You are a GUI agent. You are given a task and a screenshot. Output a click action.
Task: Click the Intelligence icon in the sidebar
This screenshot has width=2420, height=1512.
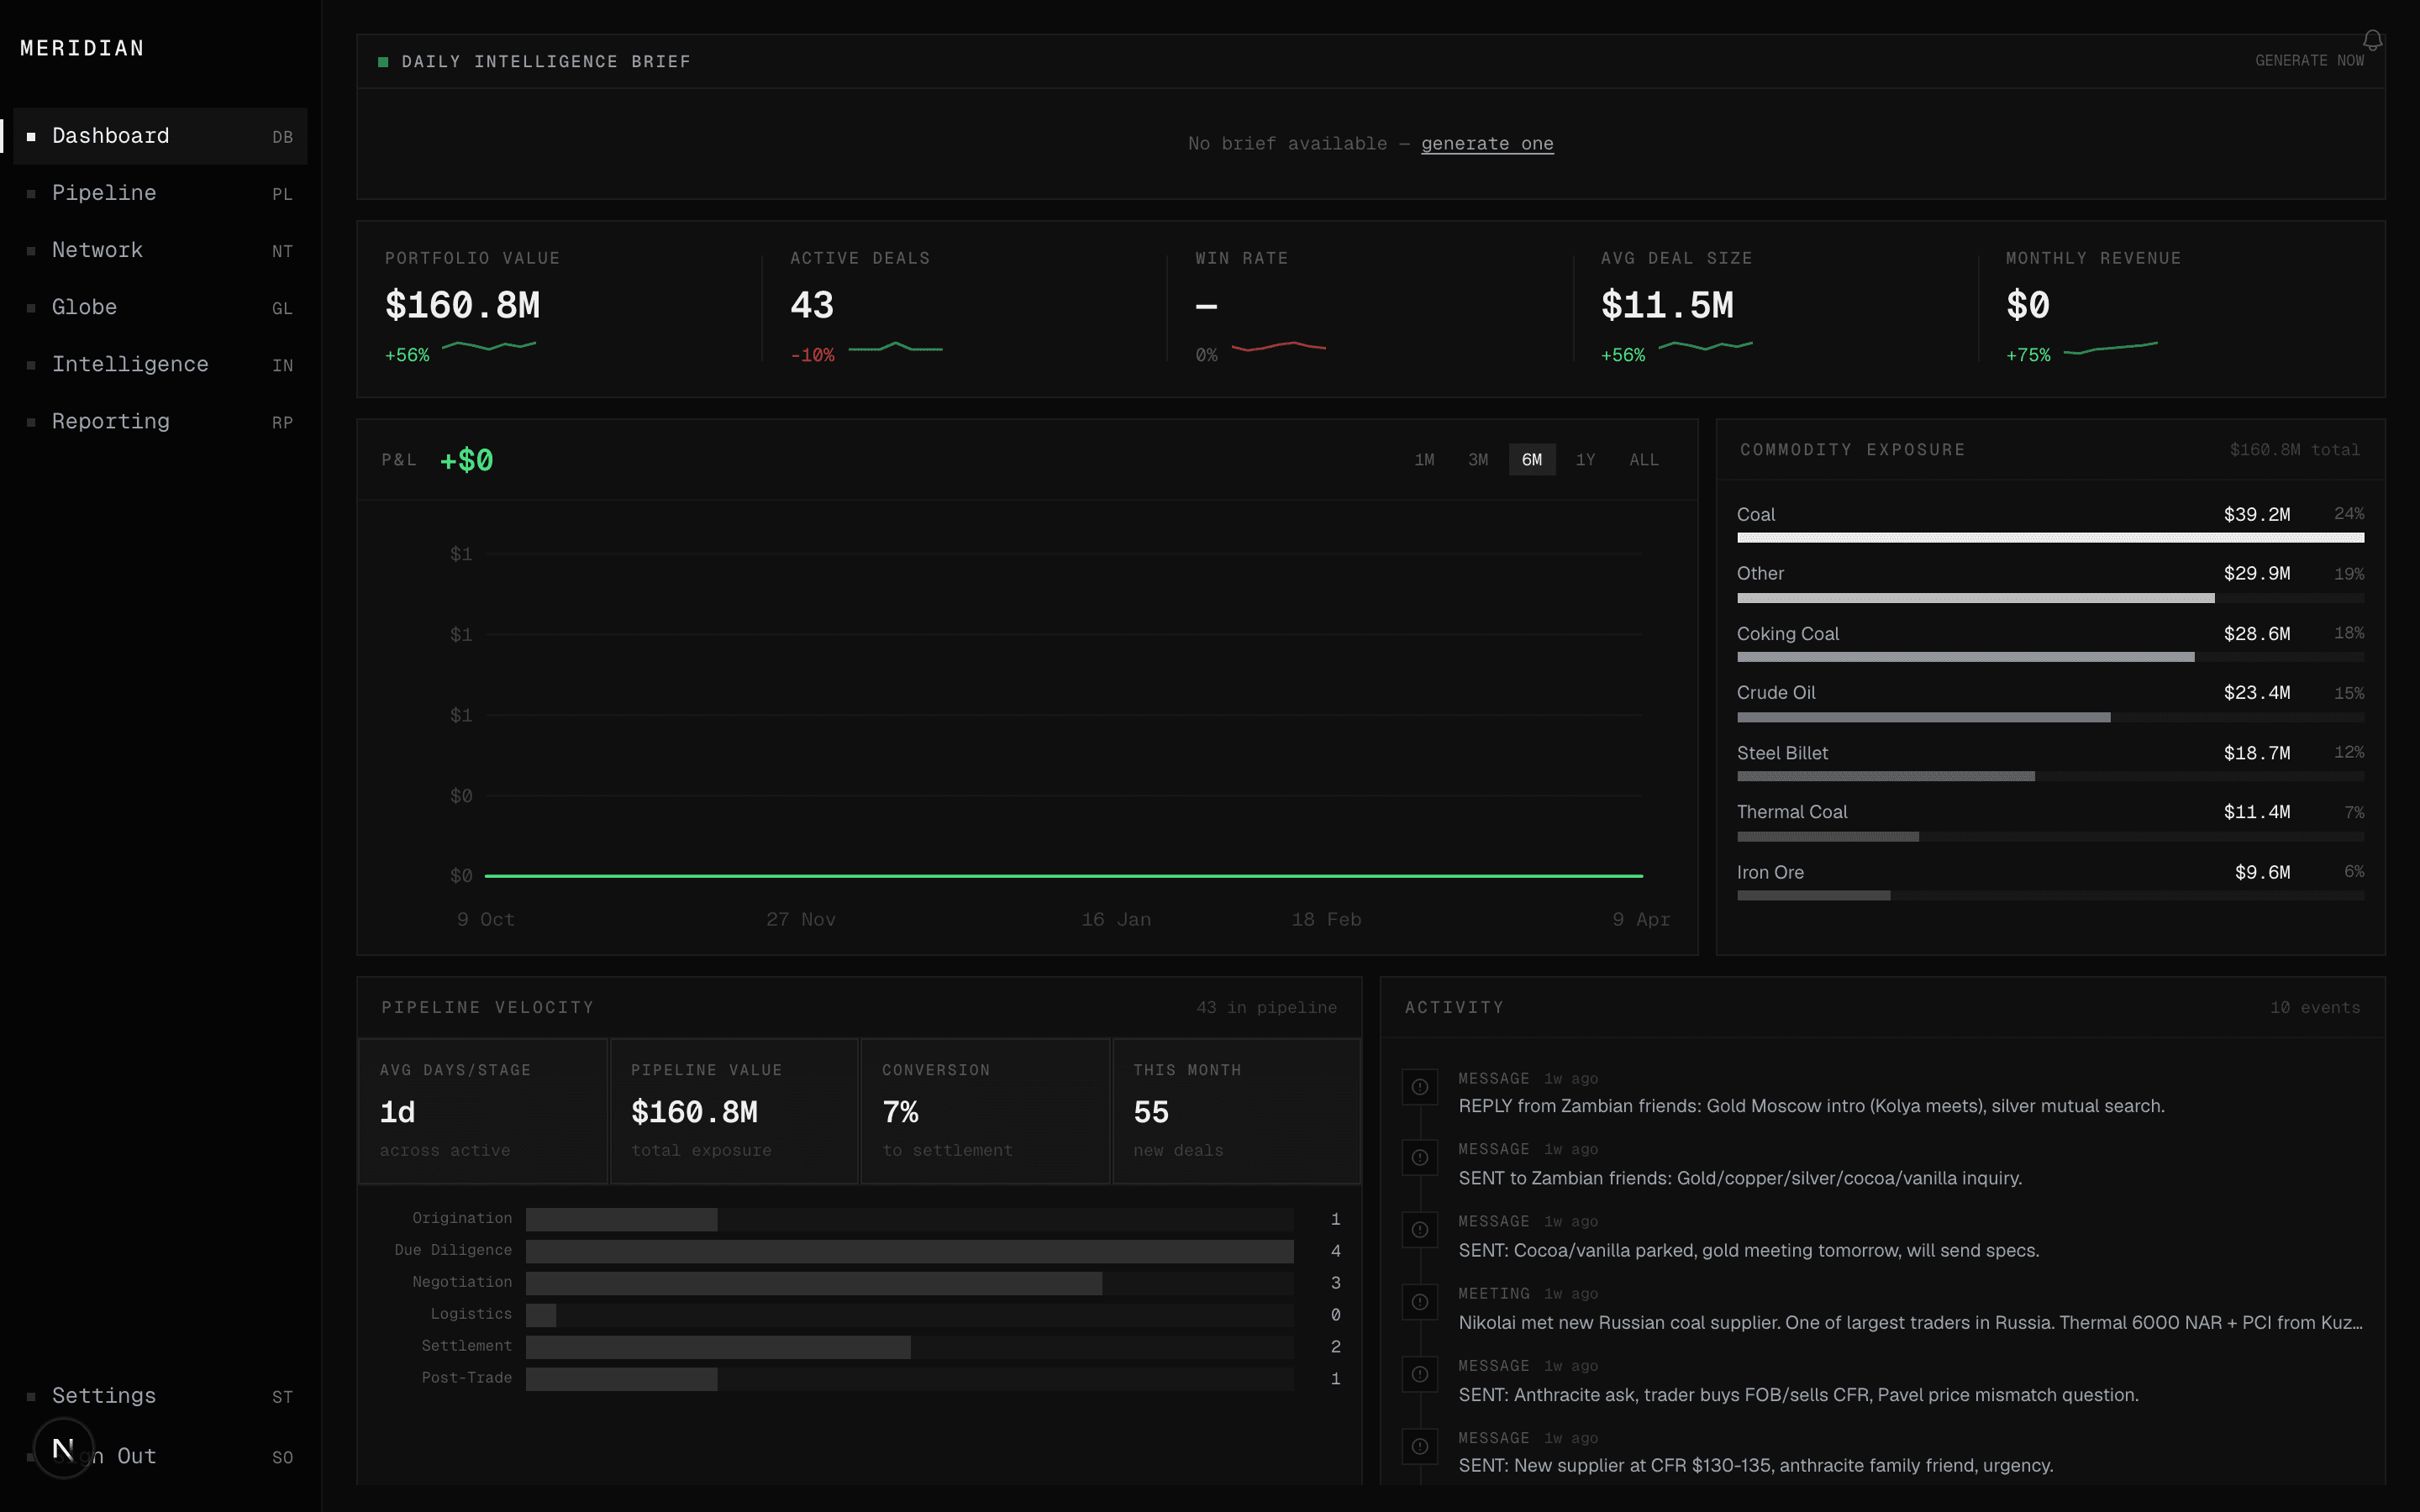[x=32, y=365]
